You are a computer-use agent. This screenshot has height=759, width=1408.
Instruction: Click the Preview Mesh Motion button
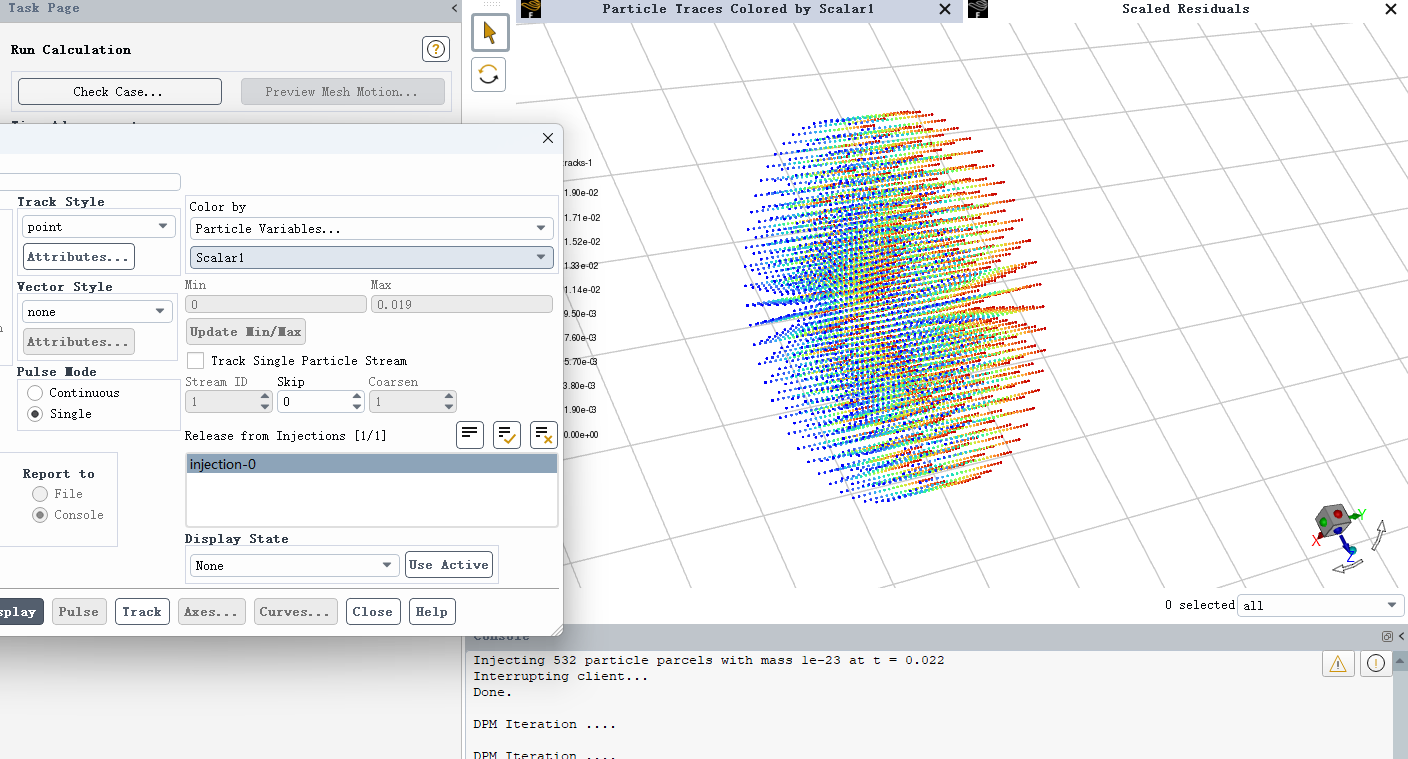[343, 92]
